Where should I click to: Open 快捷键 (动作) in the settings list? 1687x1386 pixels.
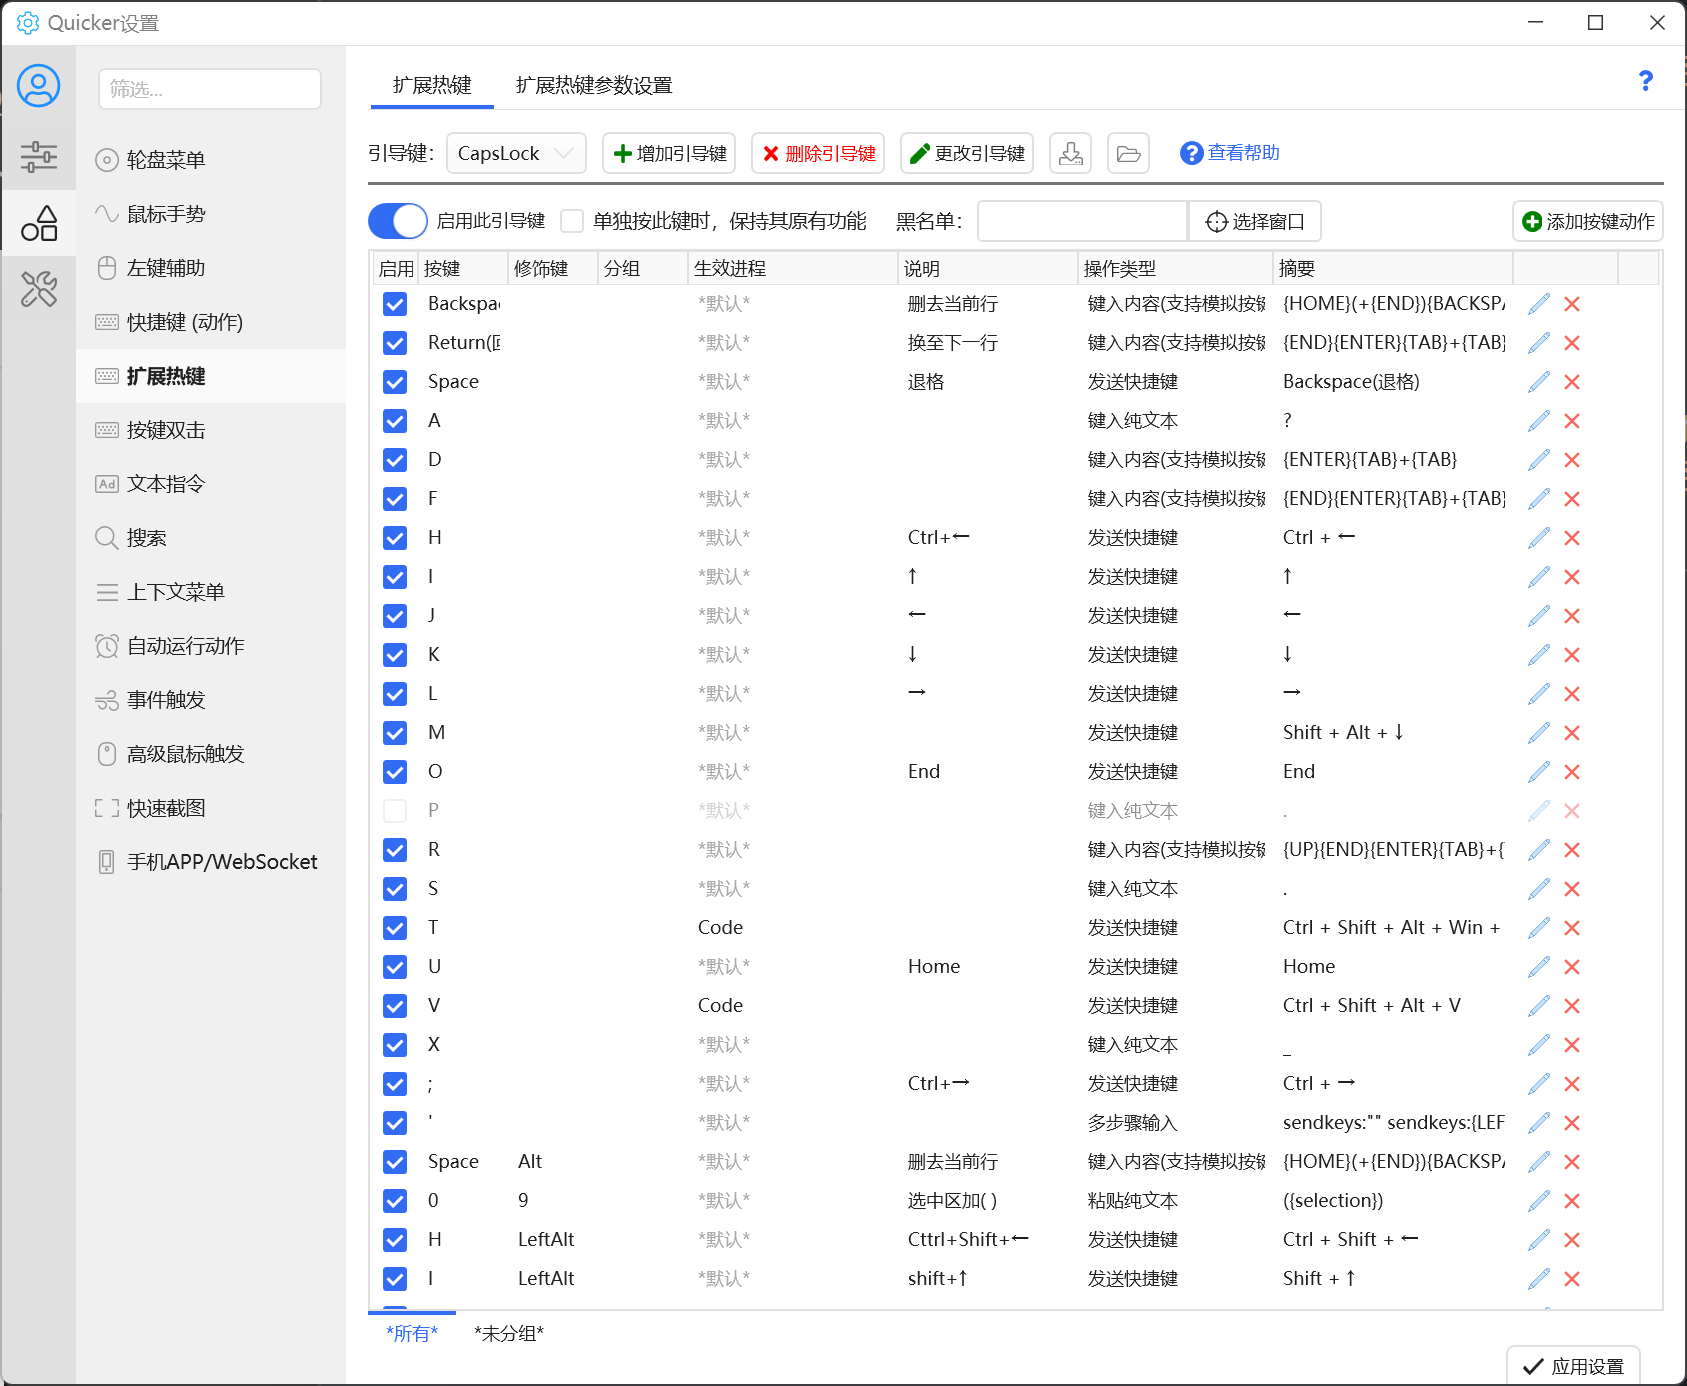[211, 322]
